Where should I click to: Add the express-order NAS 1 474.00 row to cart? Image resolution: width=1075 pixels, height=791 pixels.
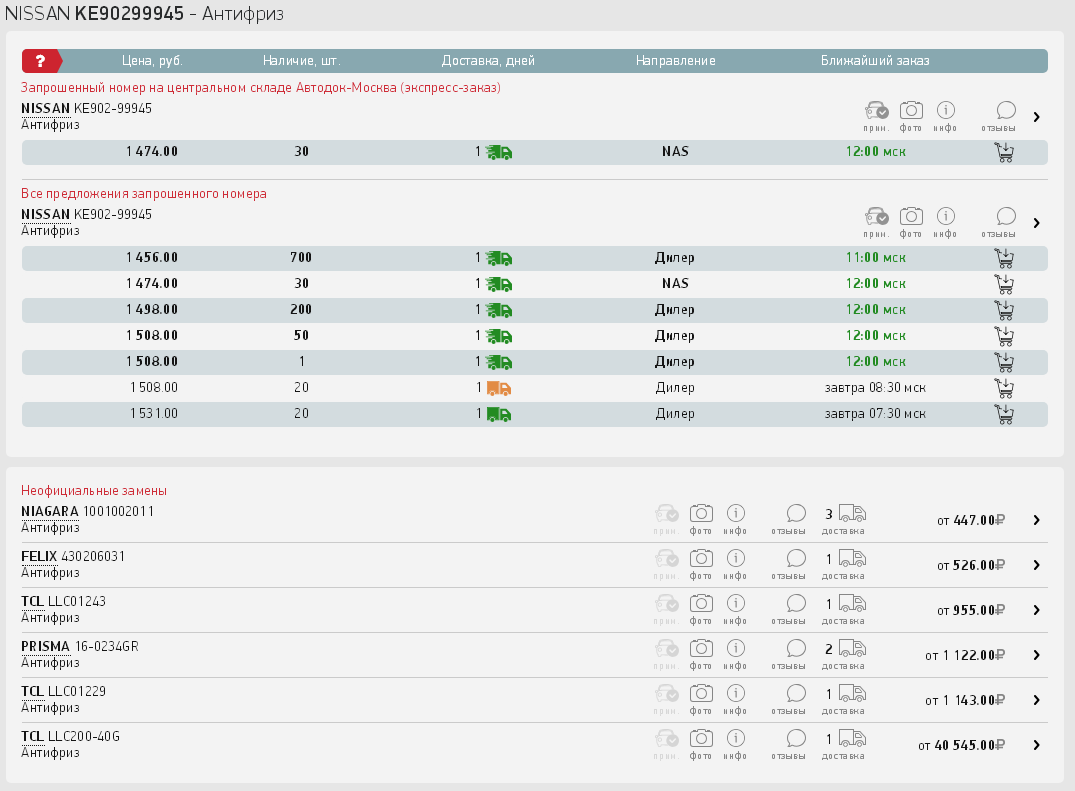(x=1004, y=152)
